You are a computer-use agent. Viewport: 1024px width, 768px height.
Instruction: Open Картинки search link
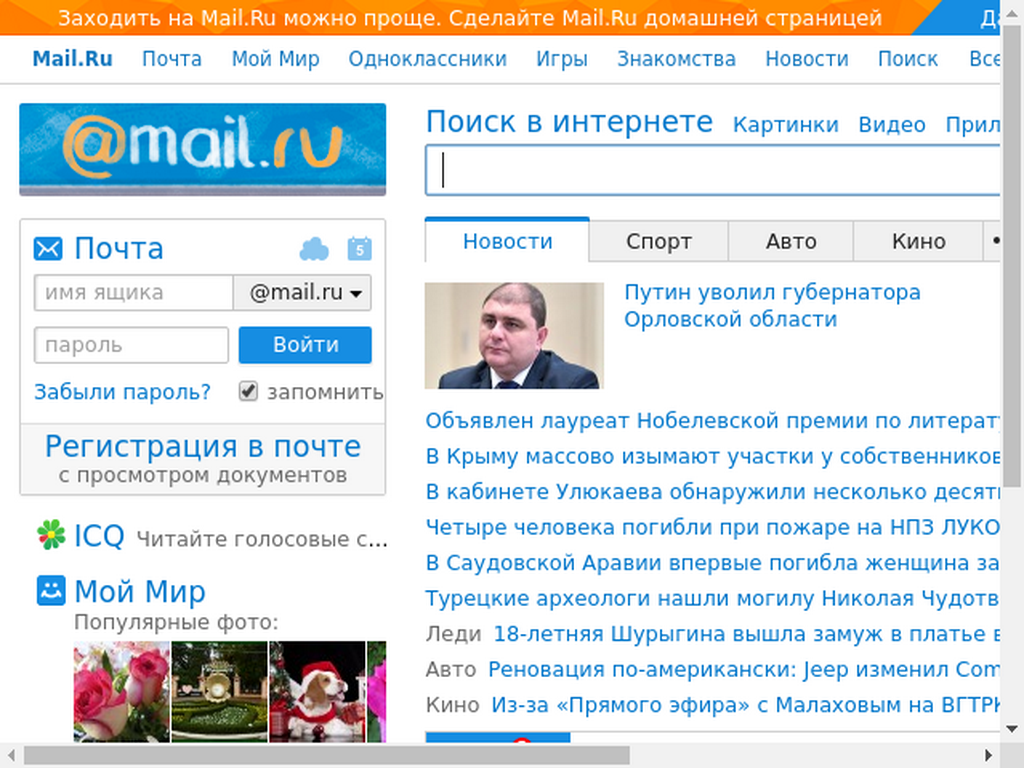coord(785,124)
